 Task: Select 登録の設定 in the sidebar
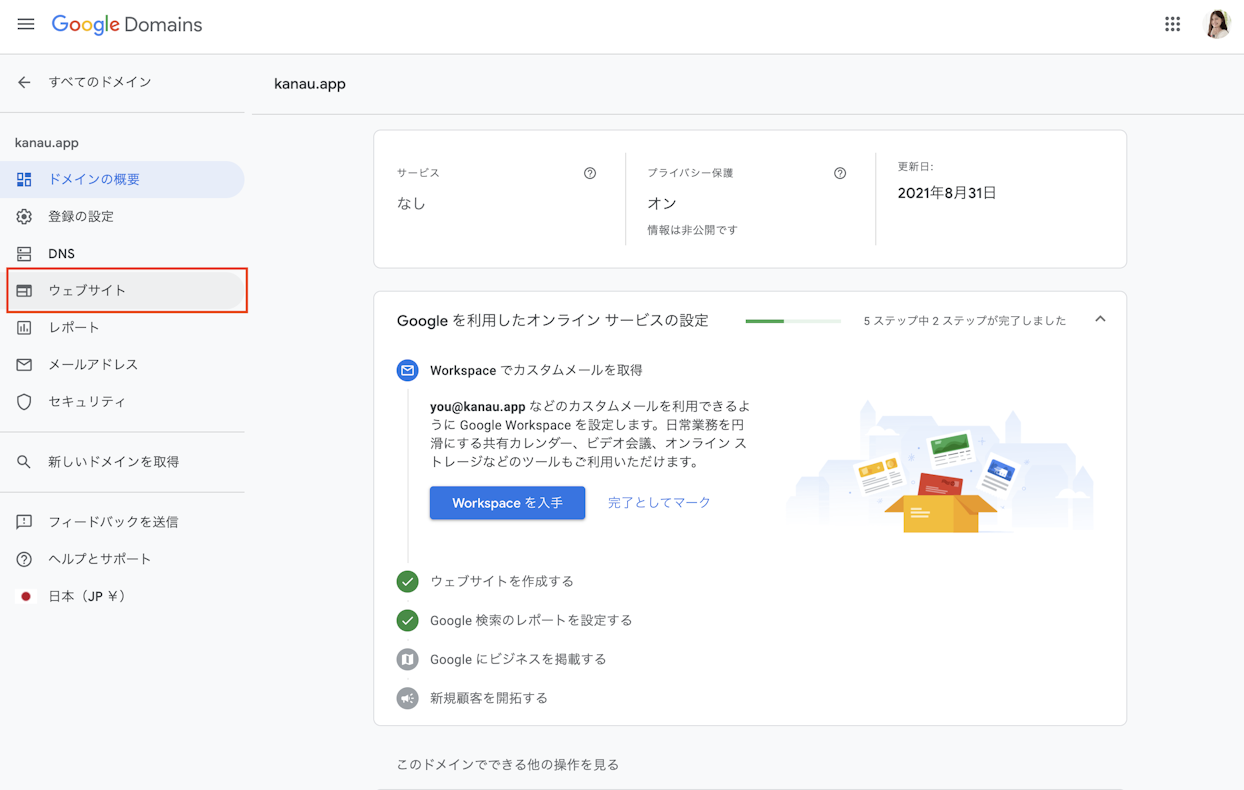[x=81, y=216]
